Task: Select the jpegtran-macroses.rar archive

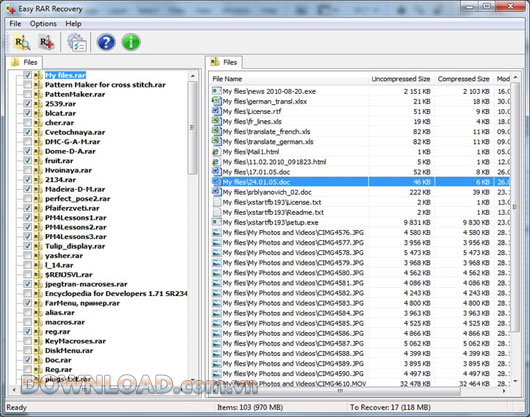Action: [x=86, y=284]
